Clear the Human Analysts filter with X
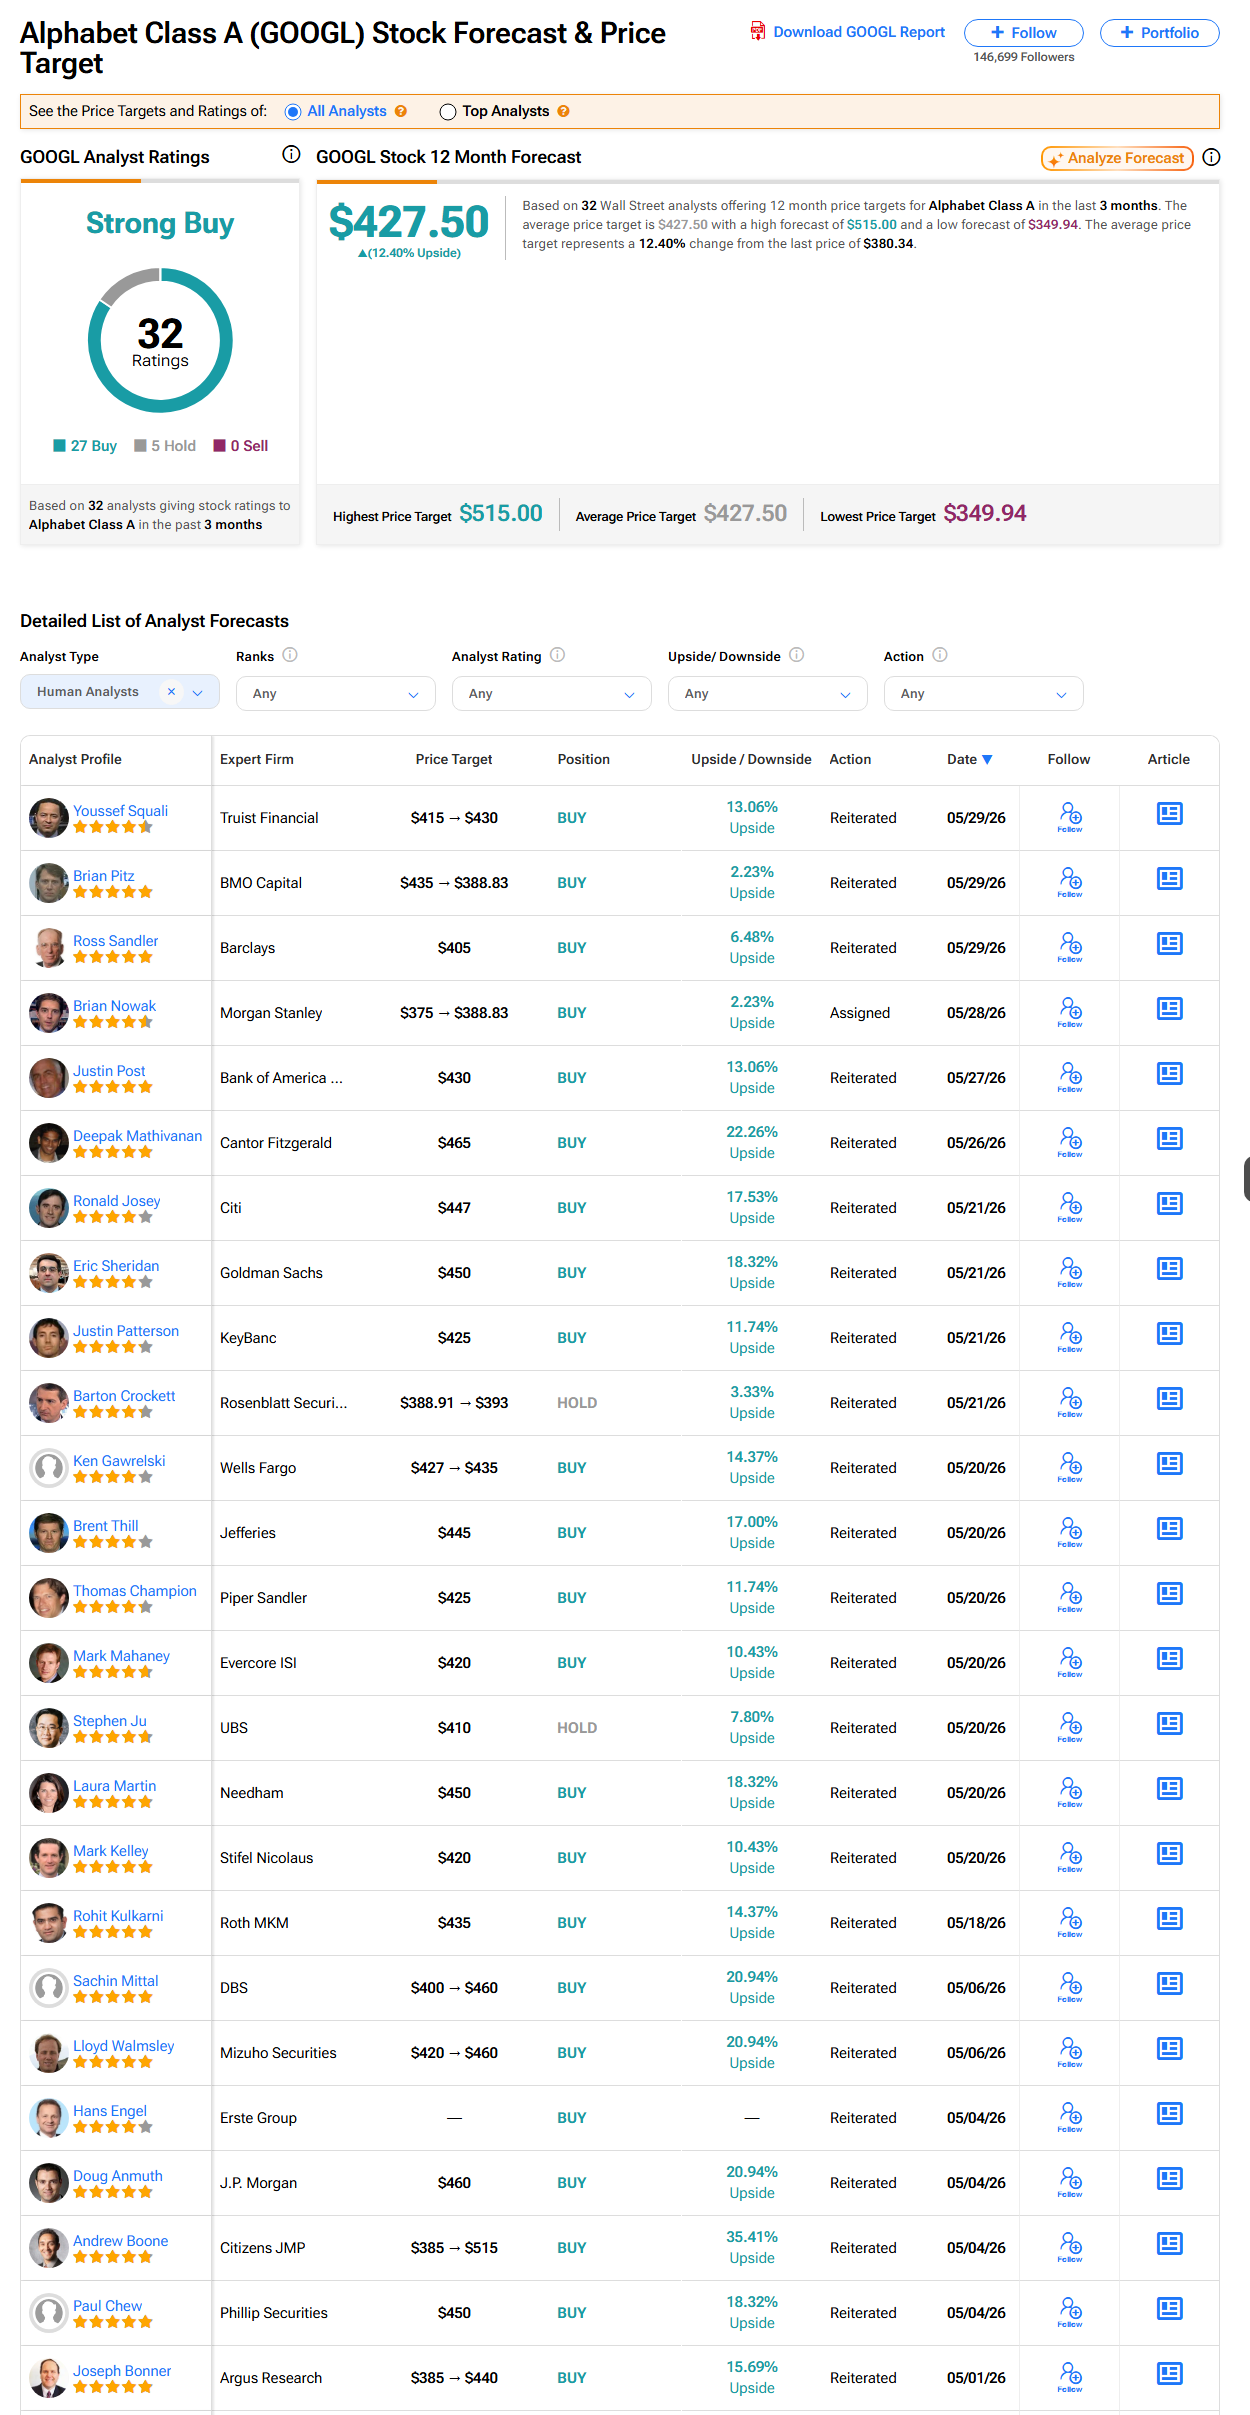The height and width of the screenshot is (2415, 1250). tap(171, 691)
